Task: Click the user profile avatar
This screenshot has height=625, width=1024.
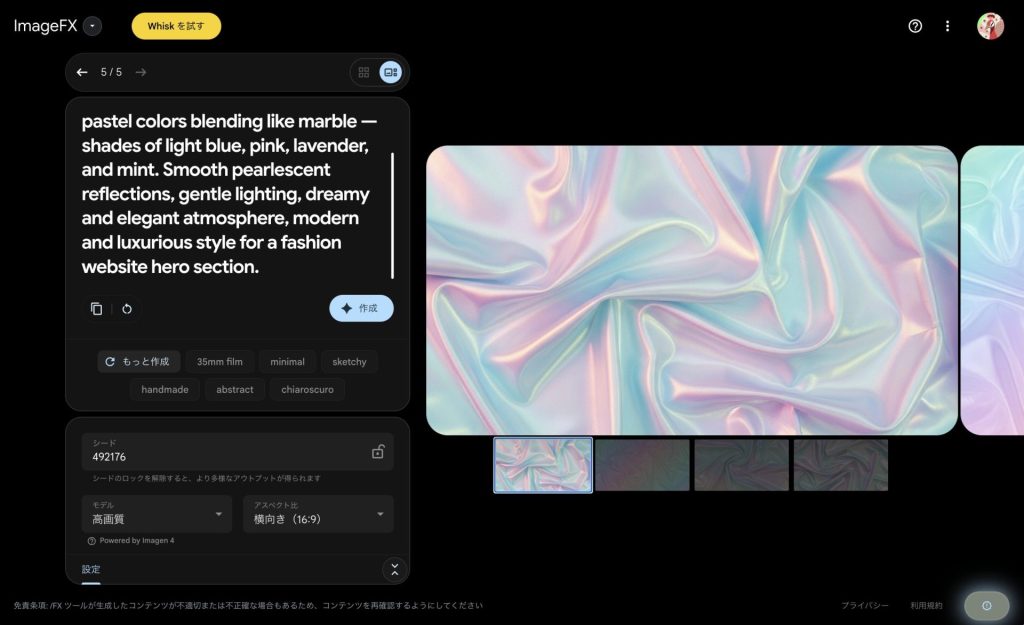Action: (990, 26)
